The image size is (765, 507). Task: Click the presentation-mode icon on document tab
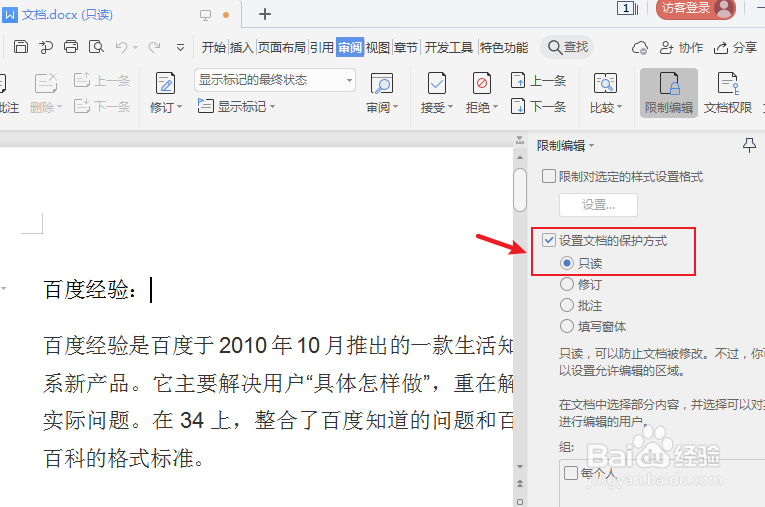[205, 15]
